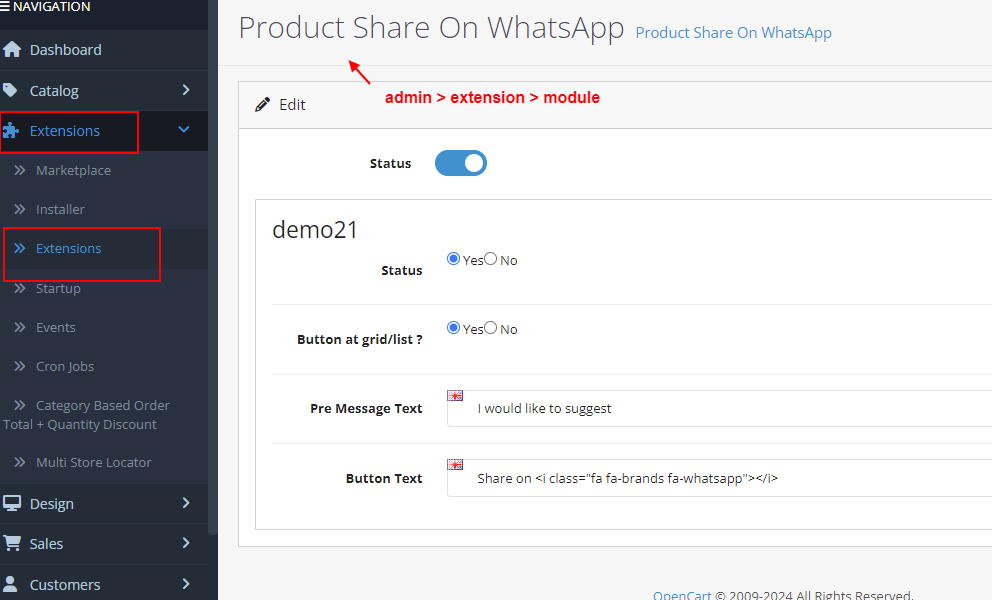This screenshot has height=600, width=992.
Task: Select No for demo21 Status
Action: coord(491,258)
